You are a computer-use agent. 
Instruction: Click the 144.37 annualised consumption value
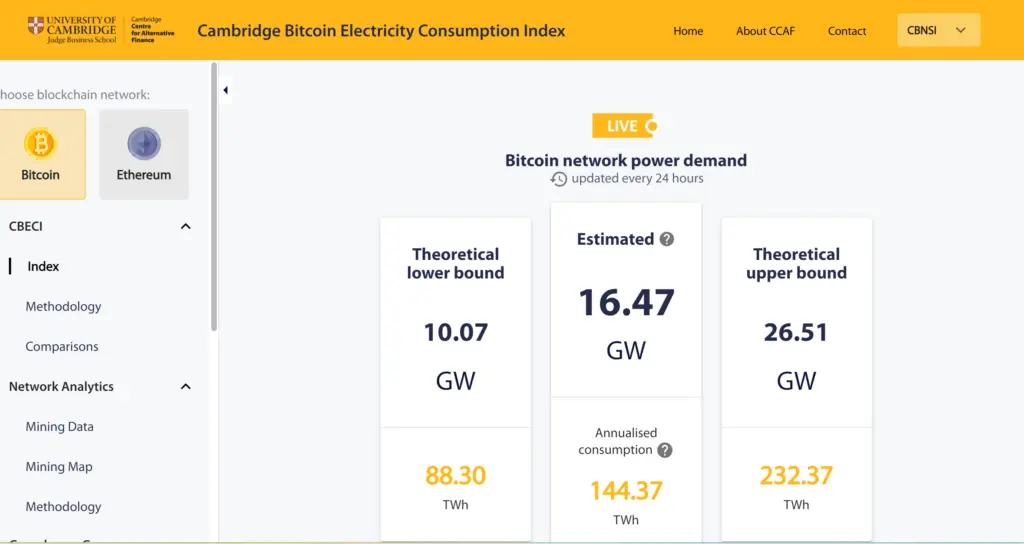pyautogui.click(x=626, y=490)
